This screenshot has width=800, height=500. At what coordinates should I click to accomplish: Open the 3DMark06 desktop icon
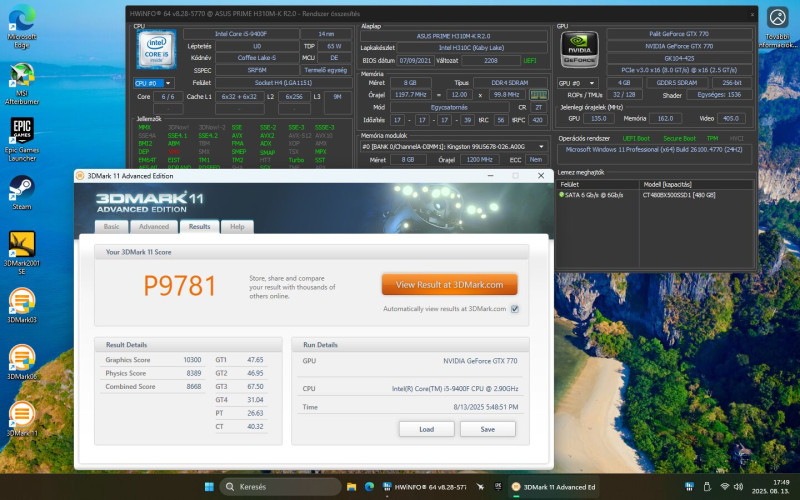[22, 362]
